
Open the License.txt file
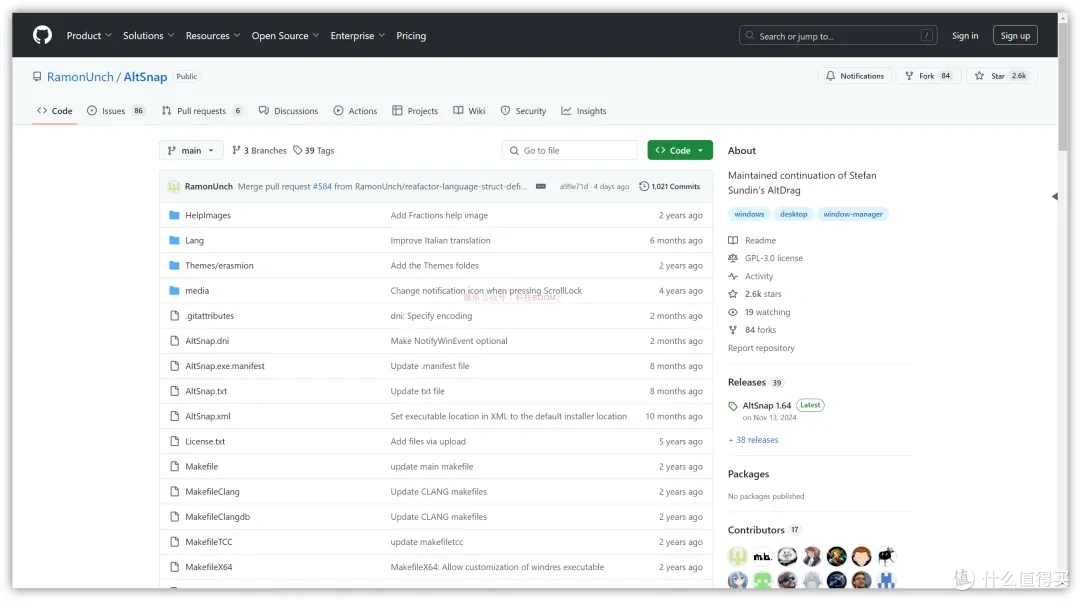(205, 442)
